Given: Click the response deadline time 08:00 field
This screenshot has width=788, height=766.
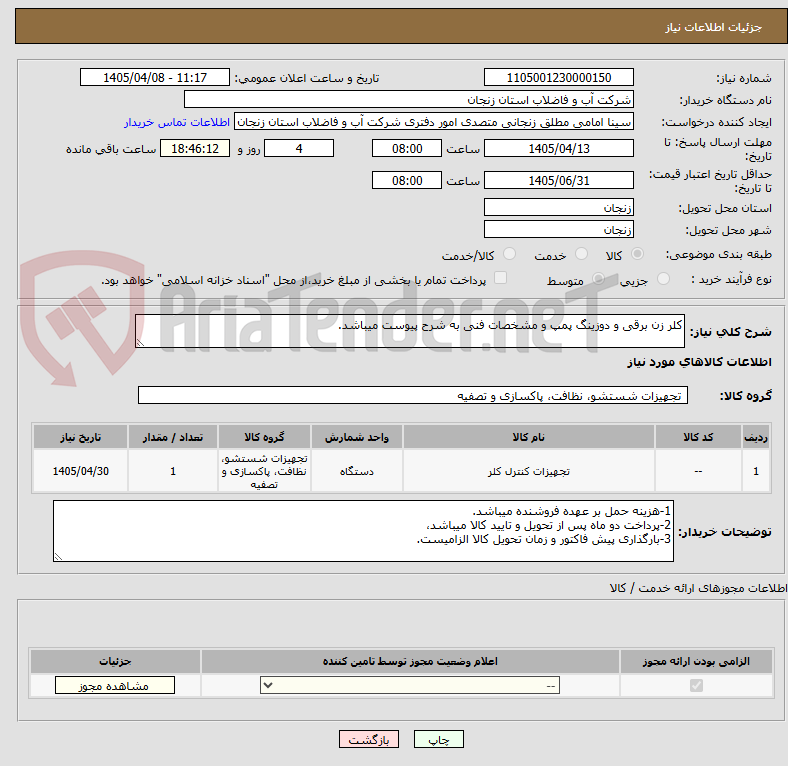Looking at the screenshot, I should click(x=407, y=149).
